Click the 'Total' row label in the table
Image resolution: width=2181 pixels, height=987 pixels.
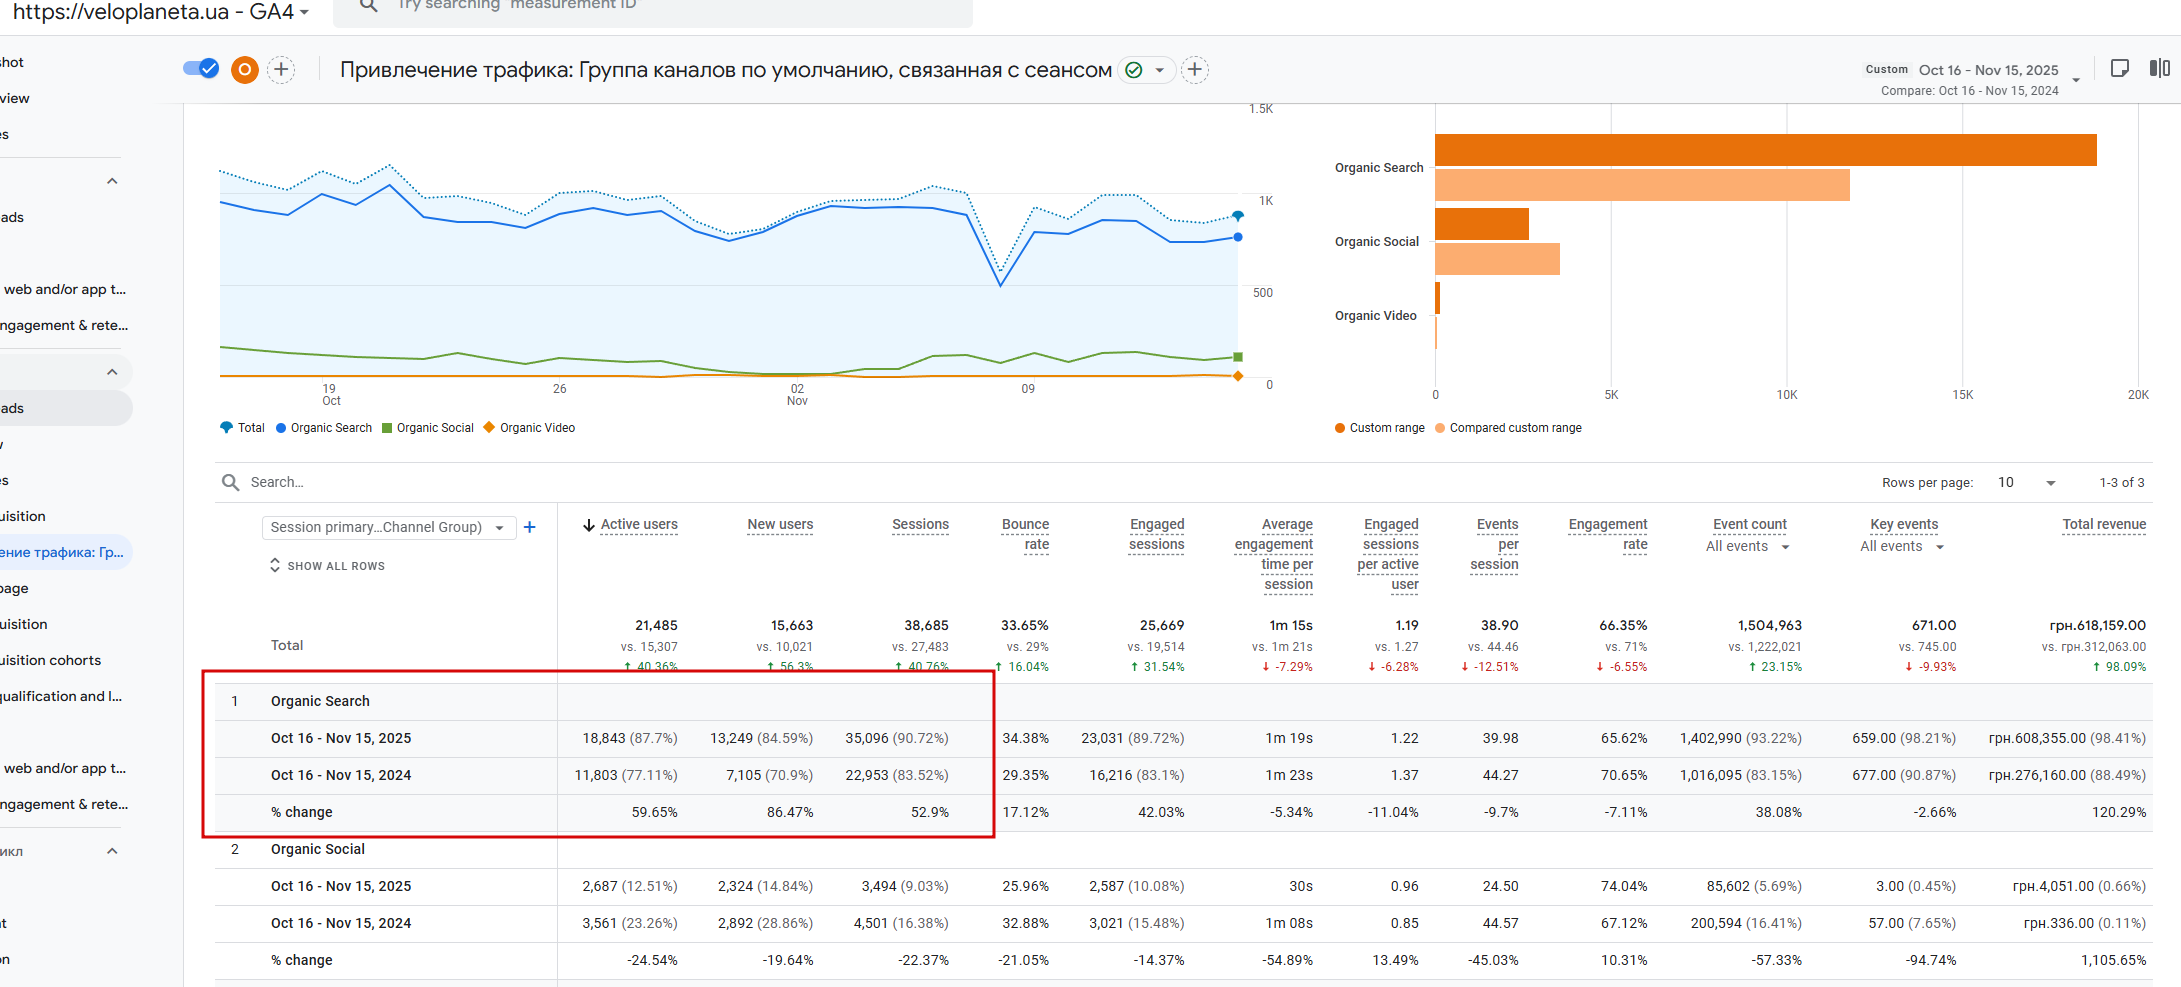point(287,645)
